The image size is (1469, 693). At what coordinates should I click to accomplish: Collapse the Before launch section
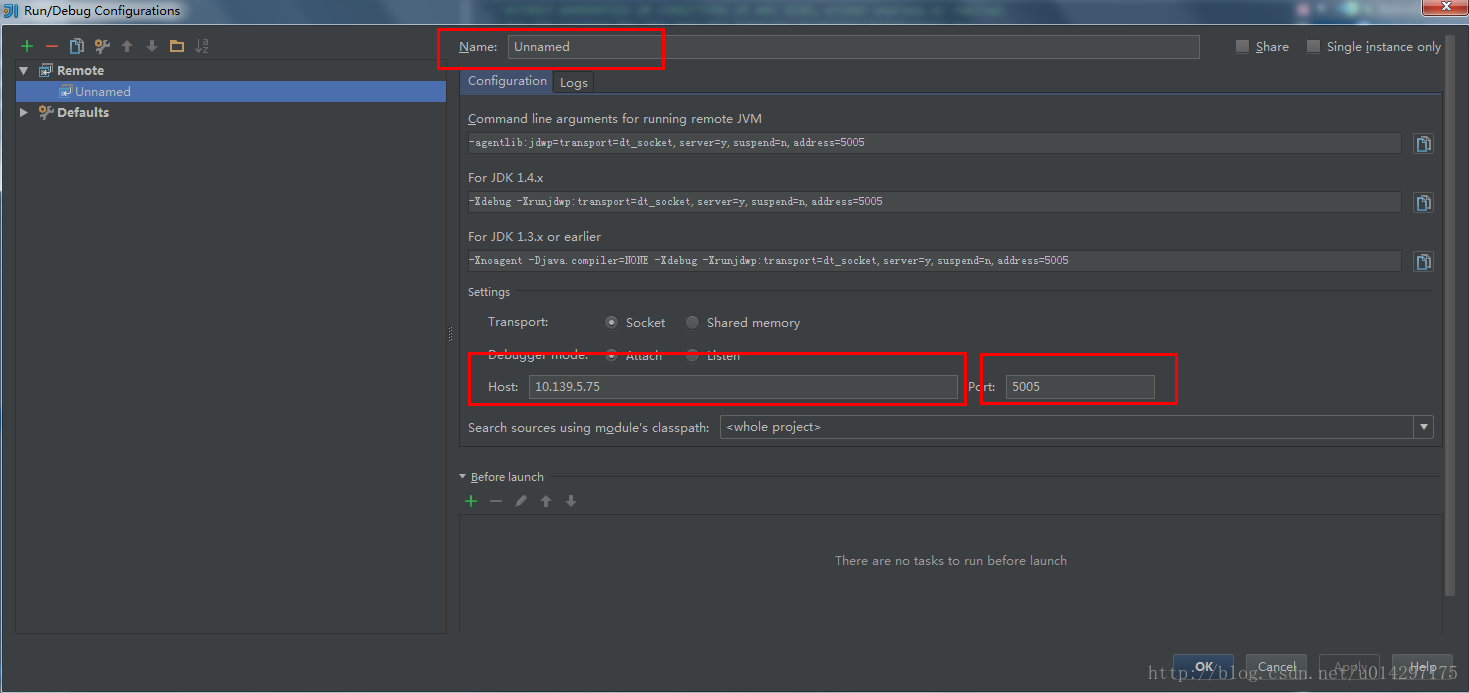pyautogui.click(x=463, y=477)
